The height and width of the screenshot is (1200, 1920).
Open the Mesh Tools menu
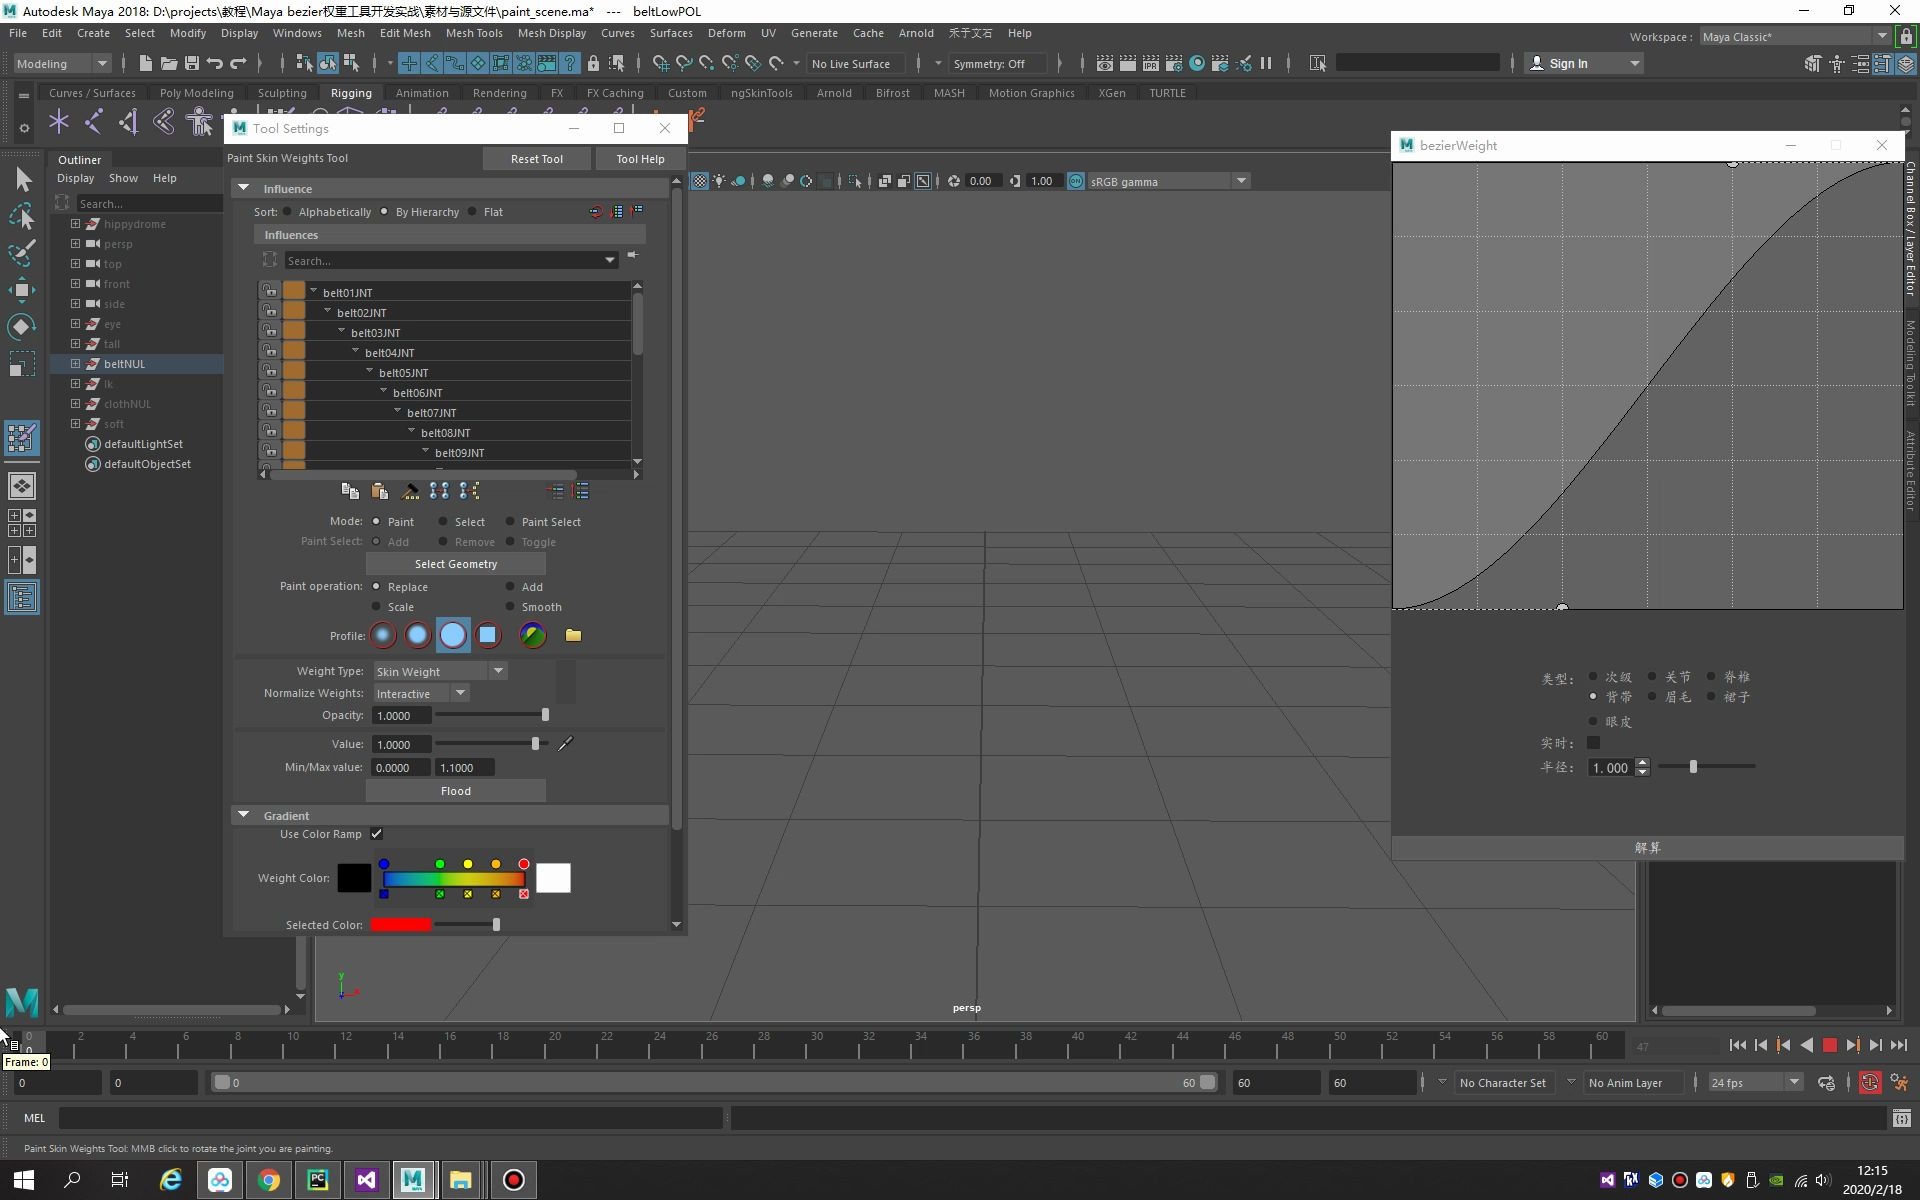[x=473, y=33]
